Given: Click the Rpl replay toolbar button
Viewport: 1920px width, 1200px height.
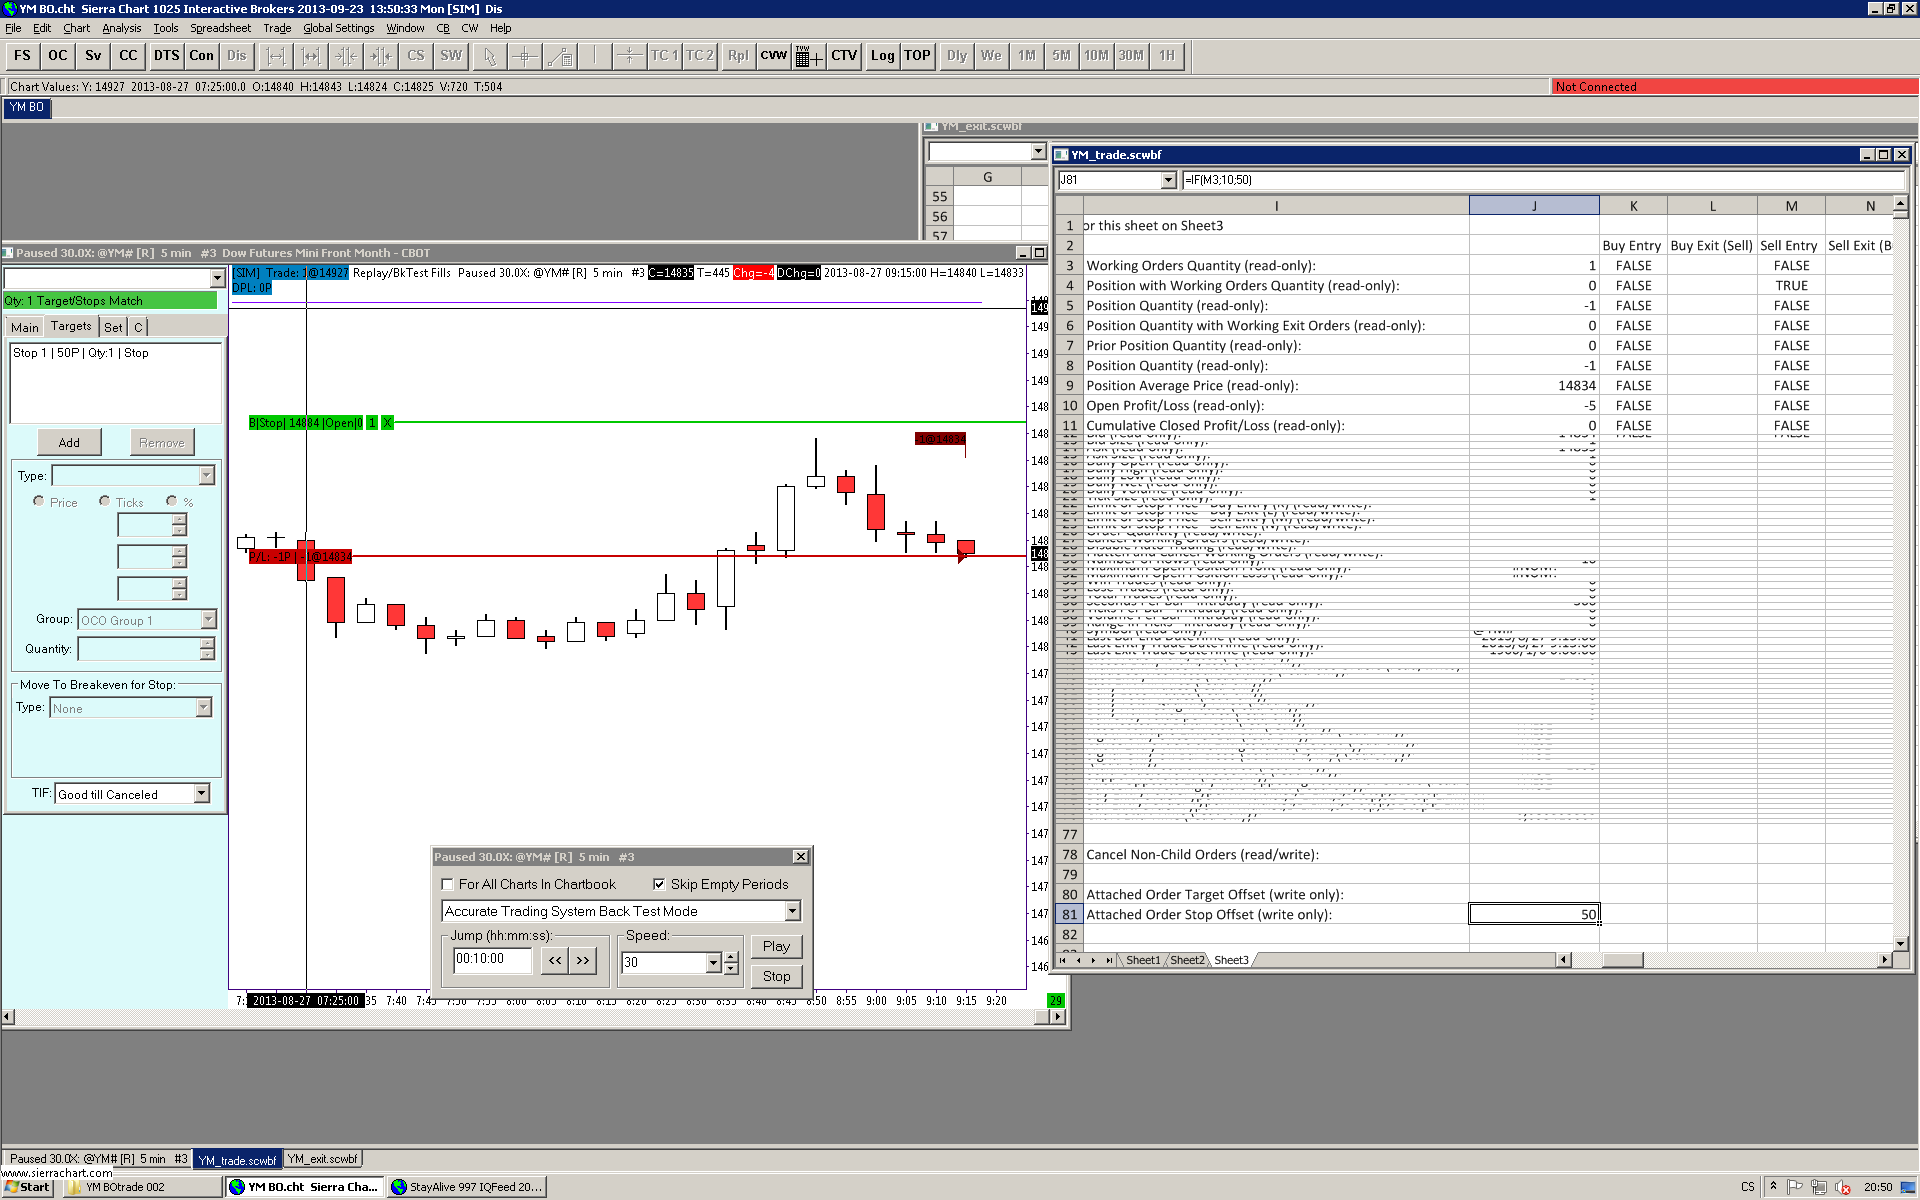Looking at the screenshot, I should click(x=737, y=56).
